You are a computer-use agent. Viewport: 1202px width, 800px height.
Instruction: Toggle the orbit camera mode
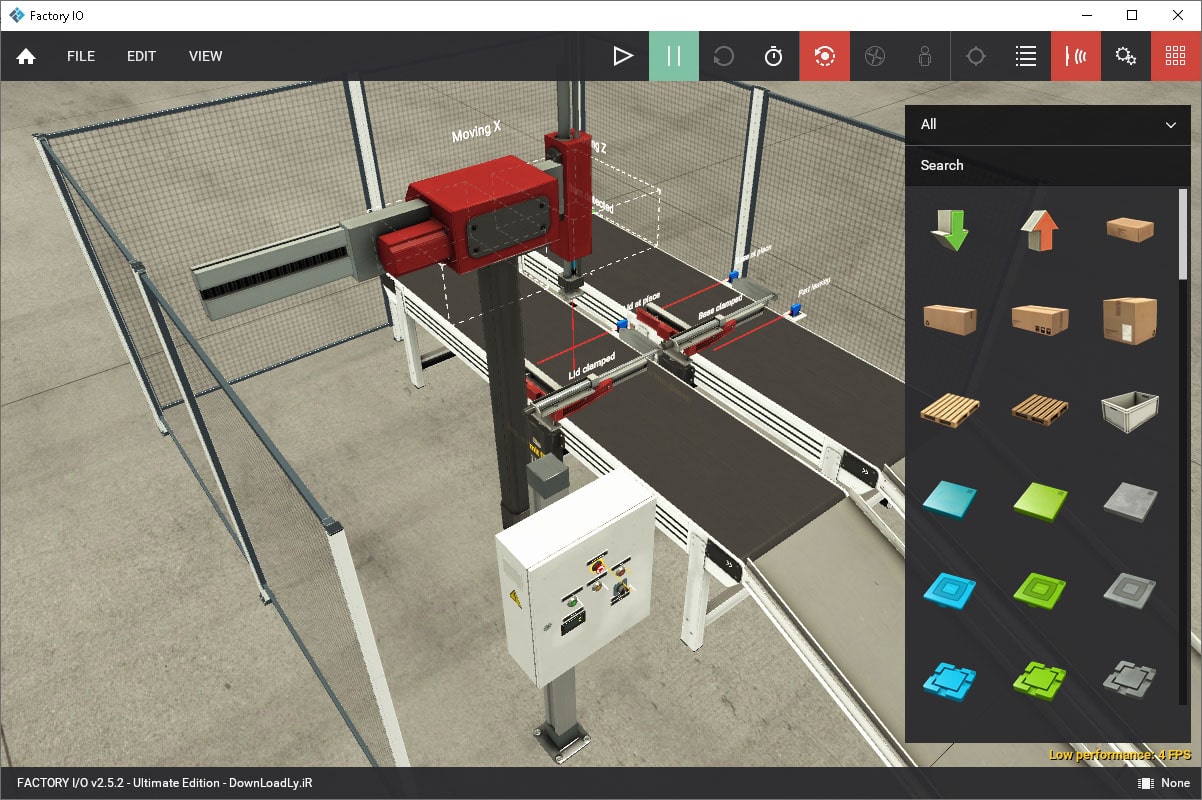point(825,56)
